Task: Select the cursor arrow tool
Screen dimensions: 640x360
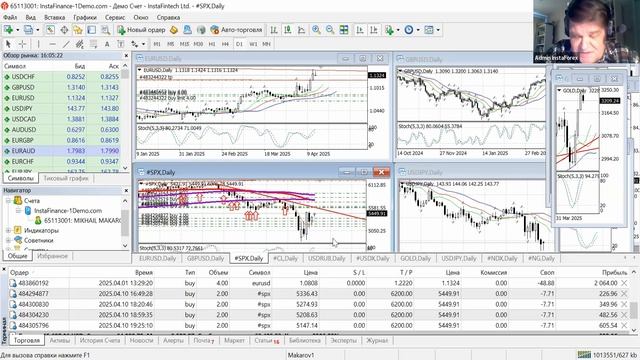Action: coord(8,44)
